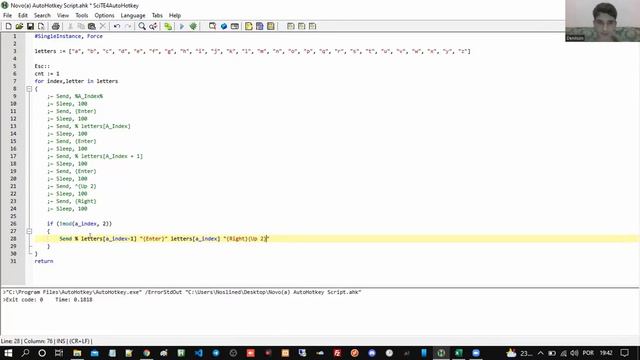Open Cortana circle on taskbar
The width and height of the screenshot is (640, 360).
tap(42, 353)
